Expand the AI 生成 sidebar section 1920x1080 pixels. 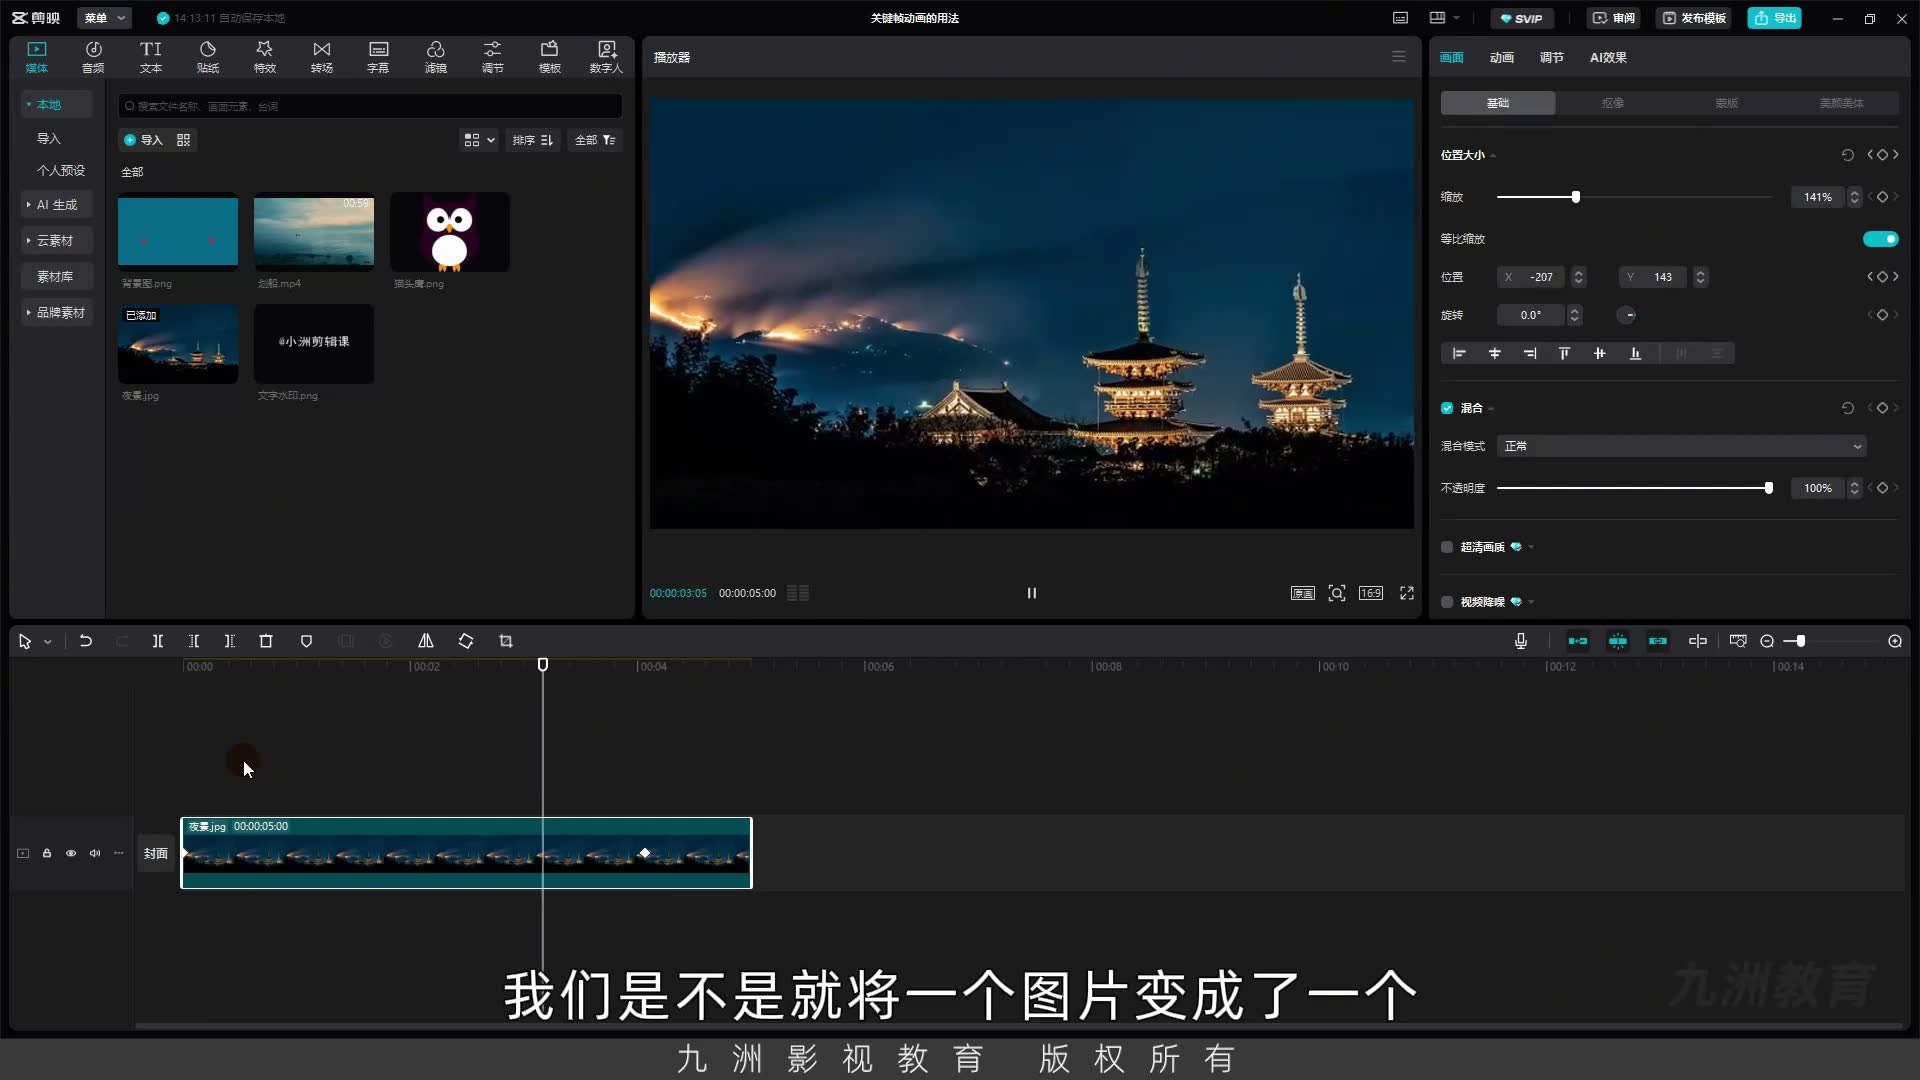coord(57,204)
